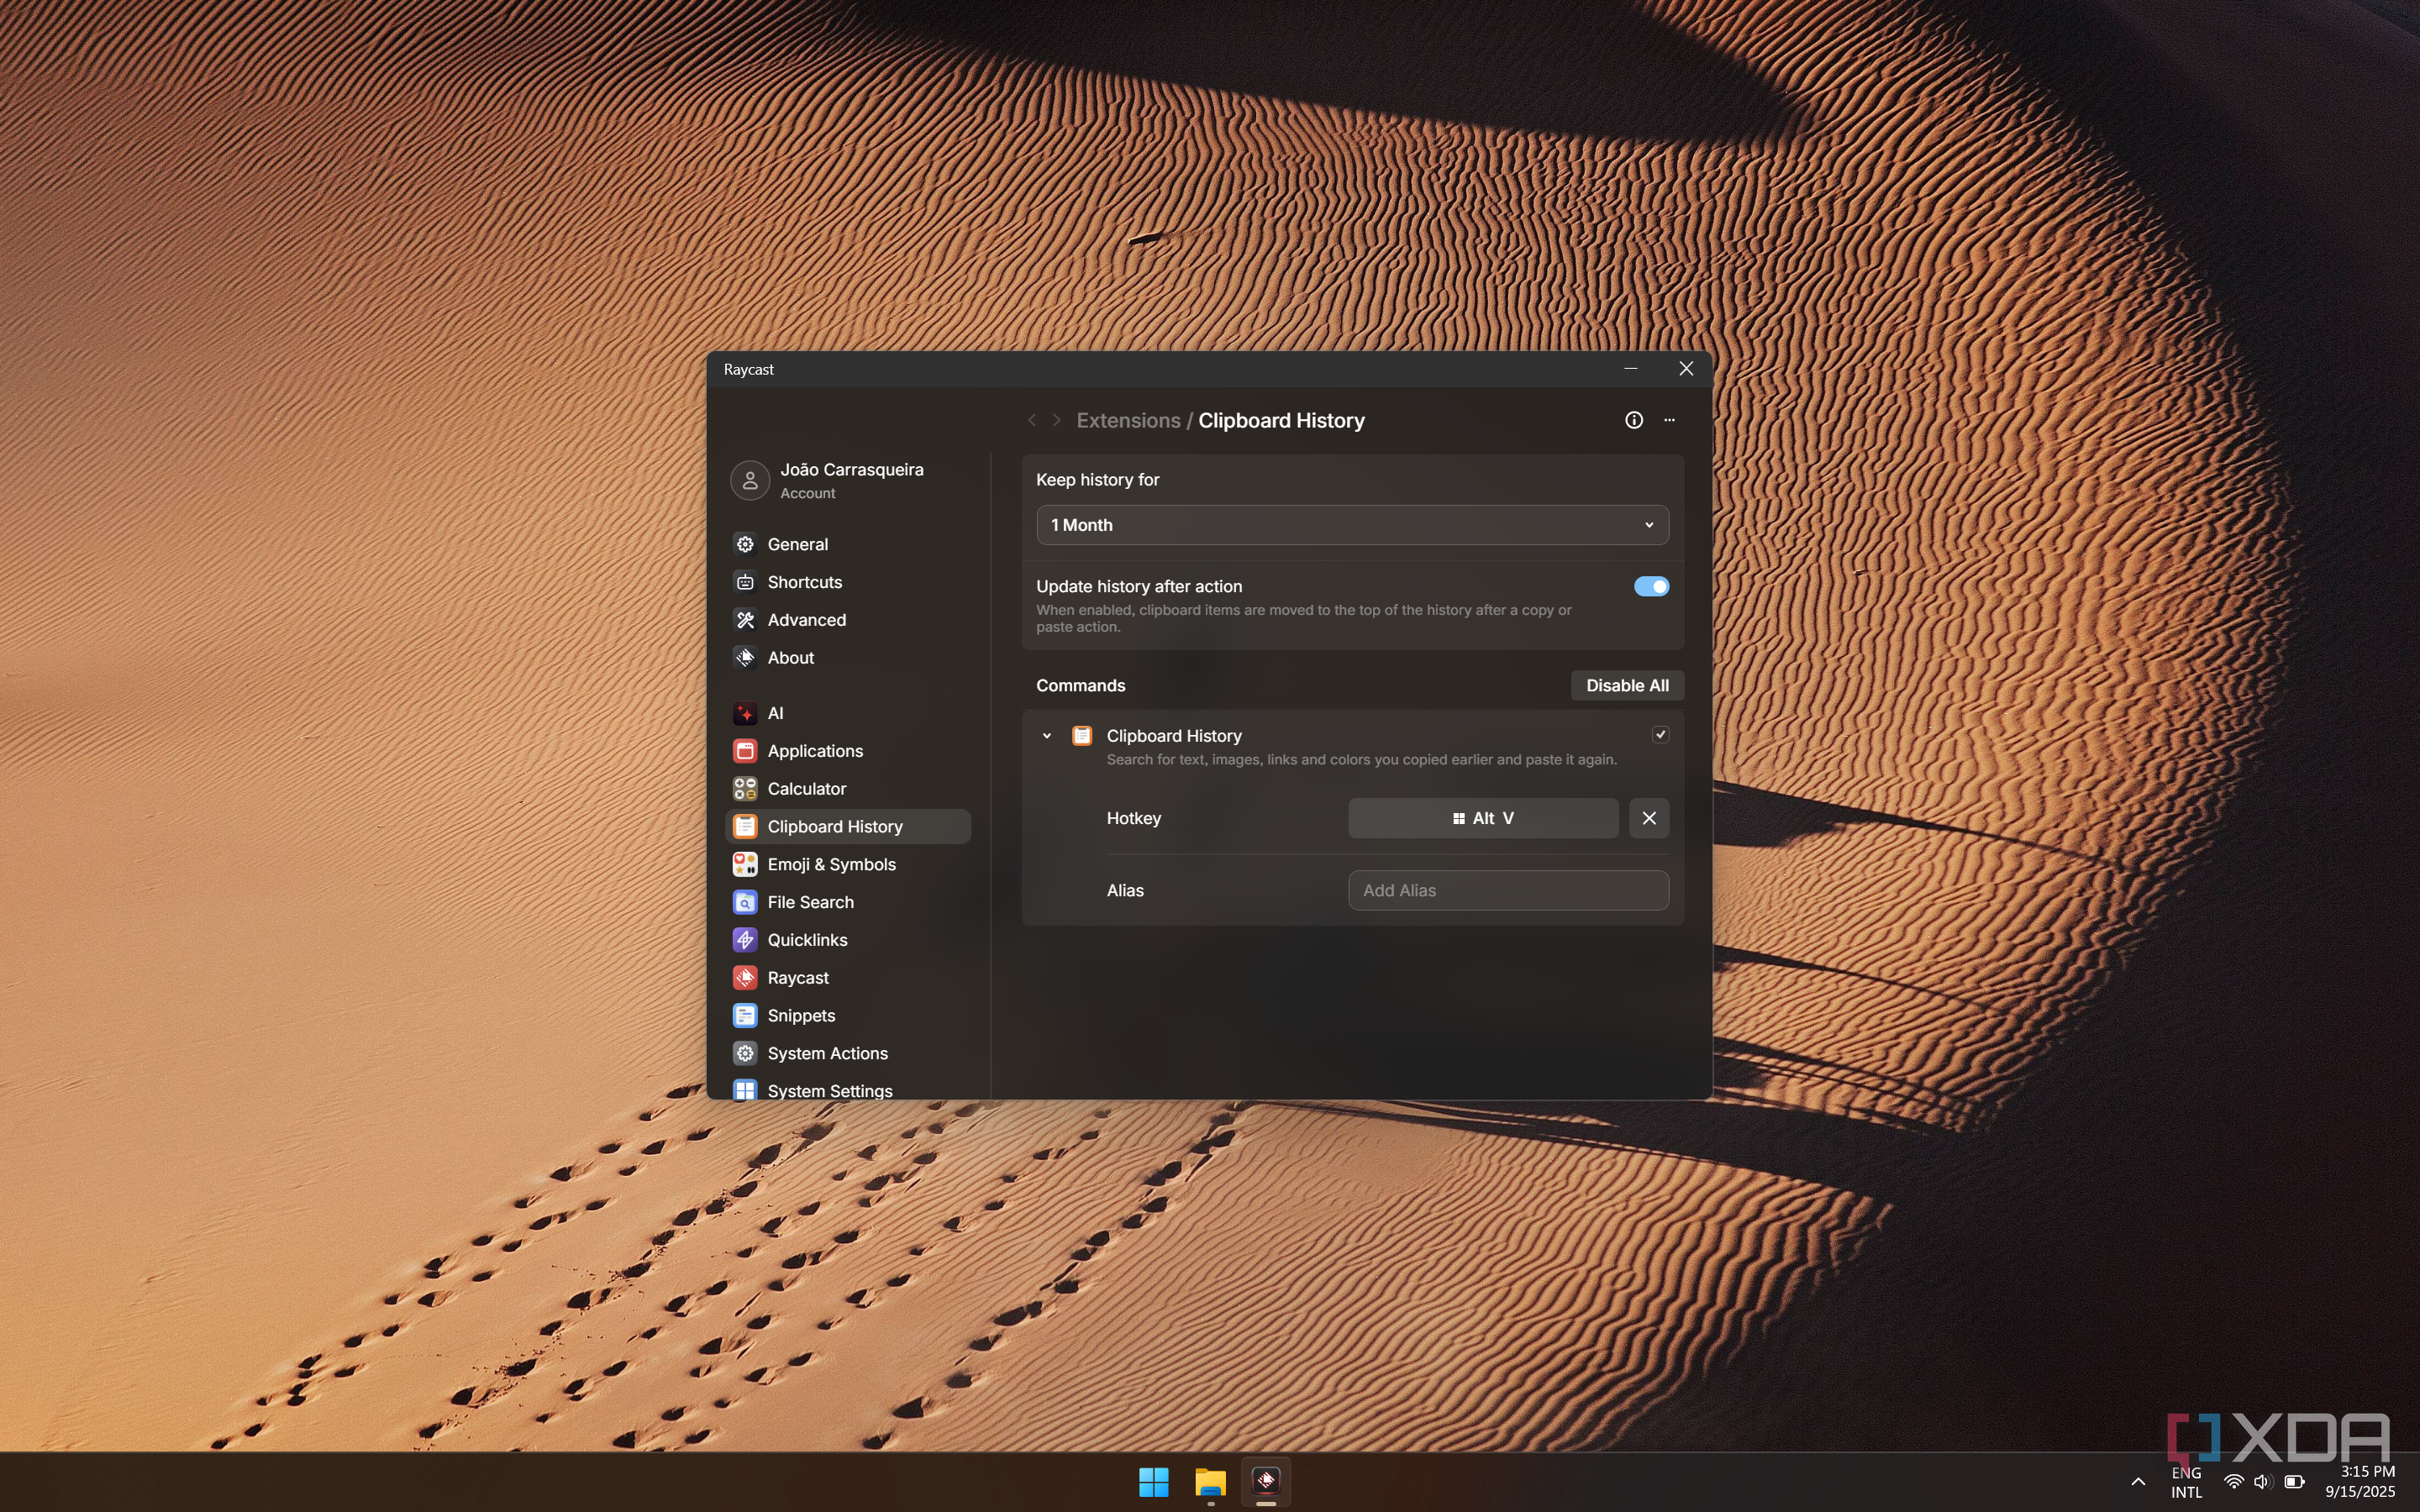Open the About sidebar icon
The image size is (2420, 1512).
click(745, 658)
